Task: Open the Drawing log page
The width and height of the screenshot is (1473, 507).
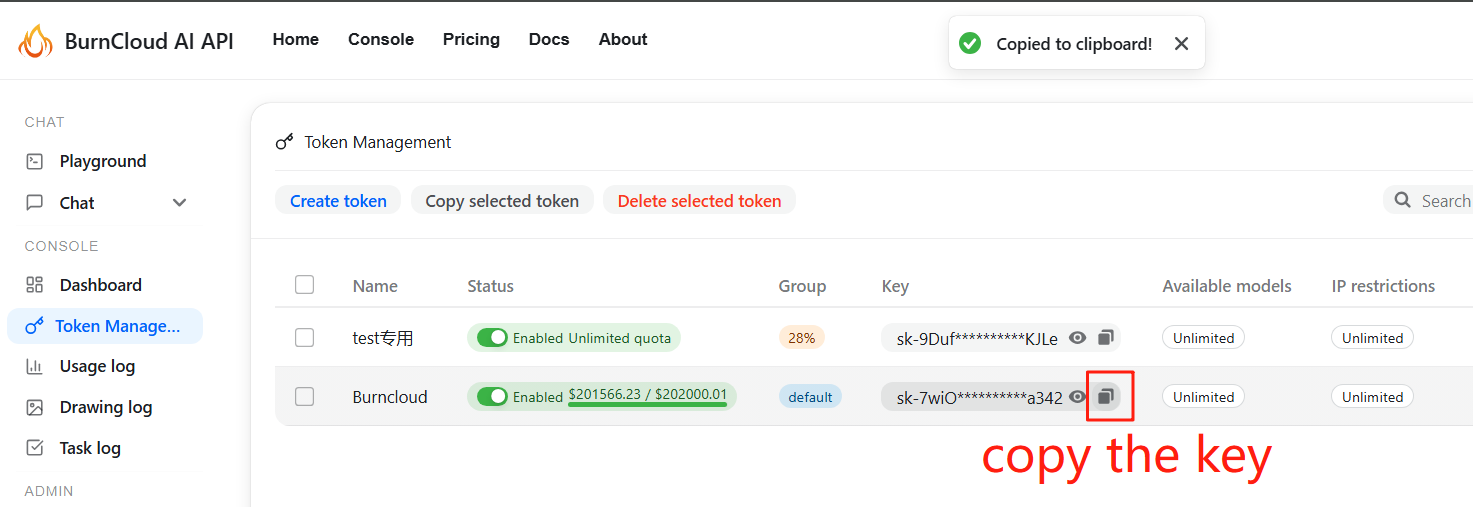Action: (105, 407)
